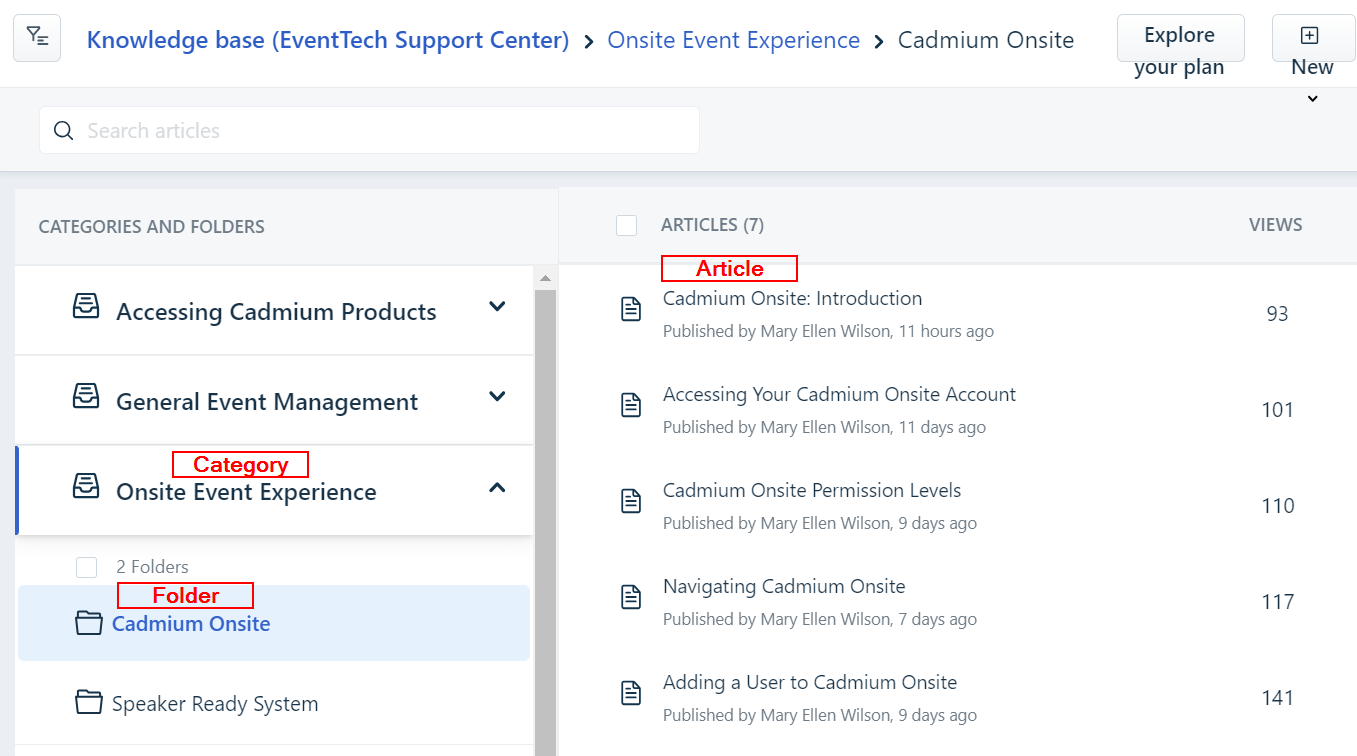Click document icon for Cadmium Onsite Permission Levels

(x=631, y=501)
